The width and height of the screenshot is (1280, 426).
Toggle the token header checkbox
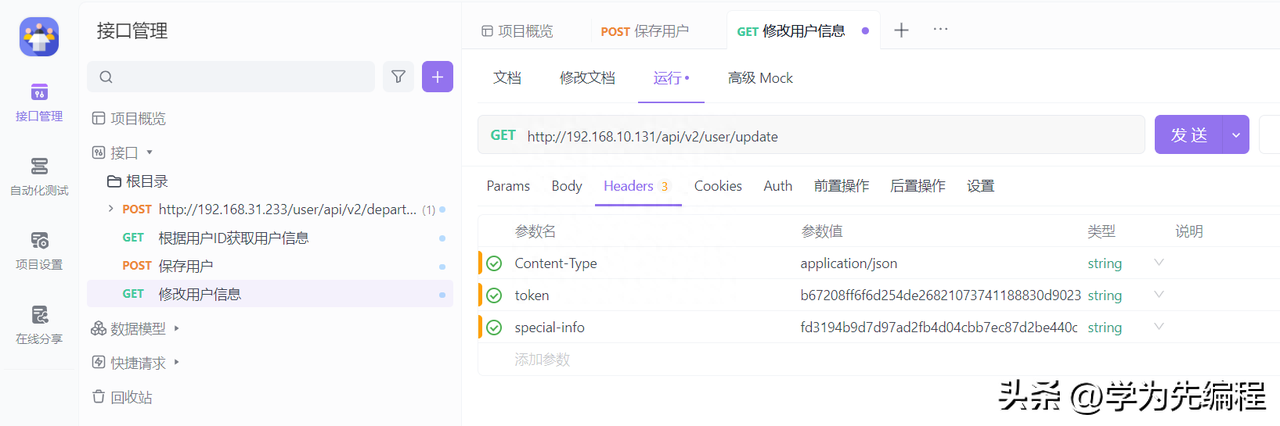click(494, 296)
